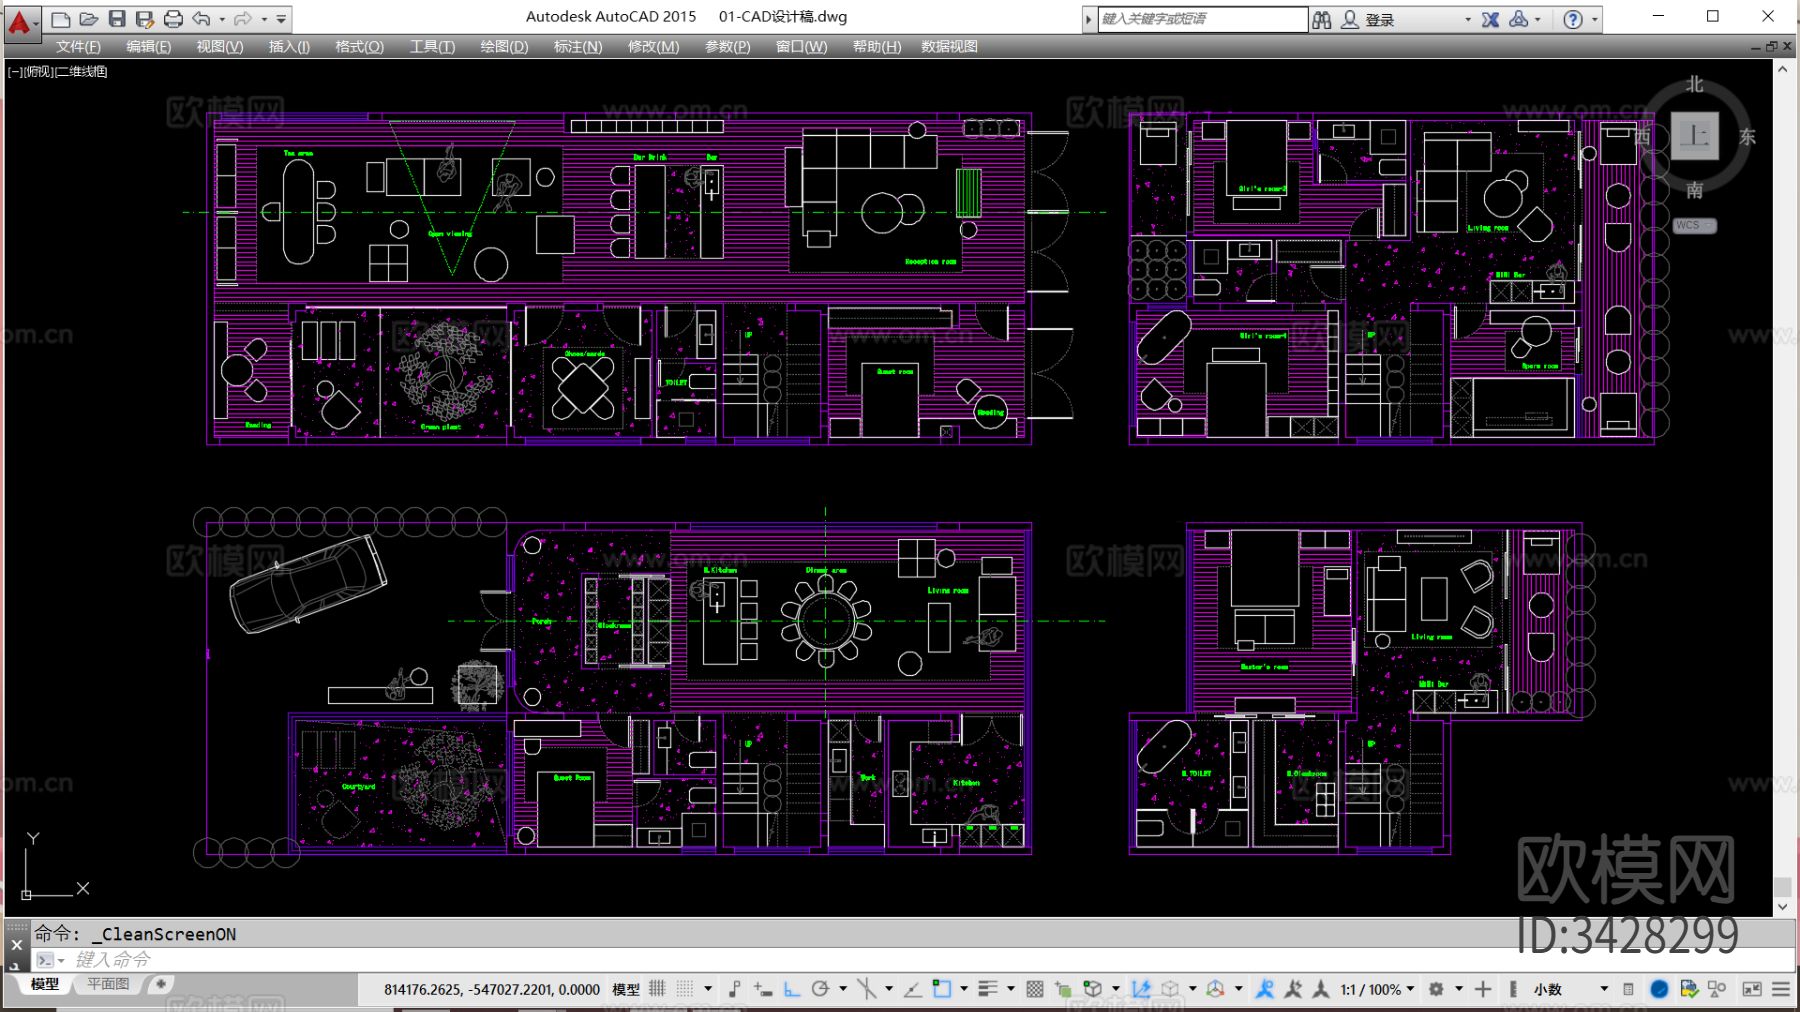Click the 南 direction on the ViewCube

(1694, 190)
